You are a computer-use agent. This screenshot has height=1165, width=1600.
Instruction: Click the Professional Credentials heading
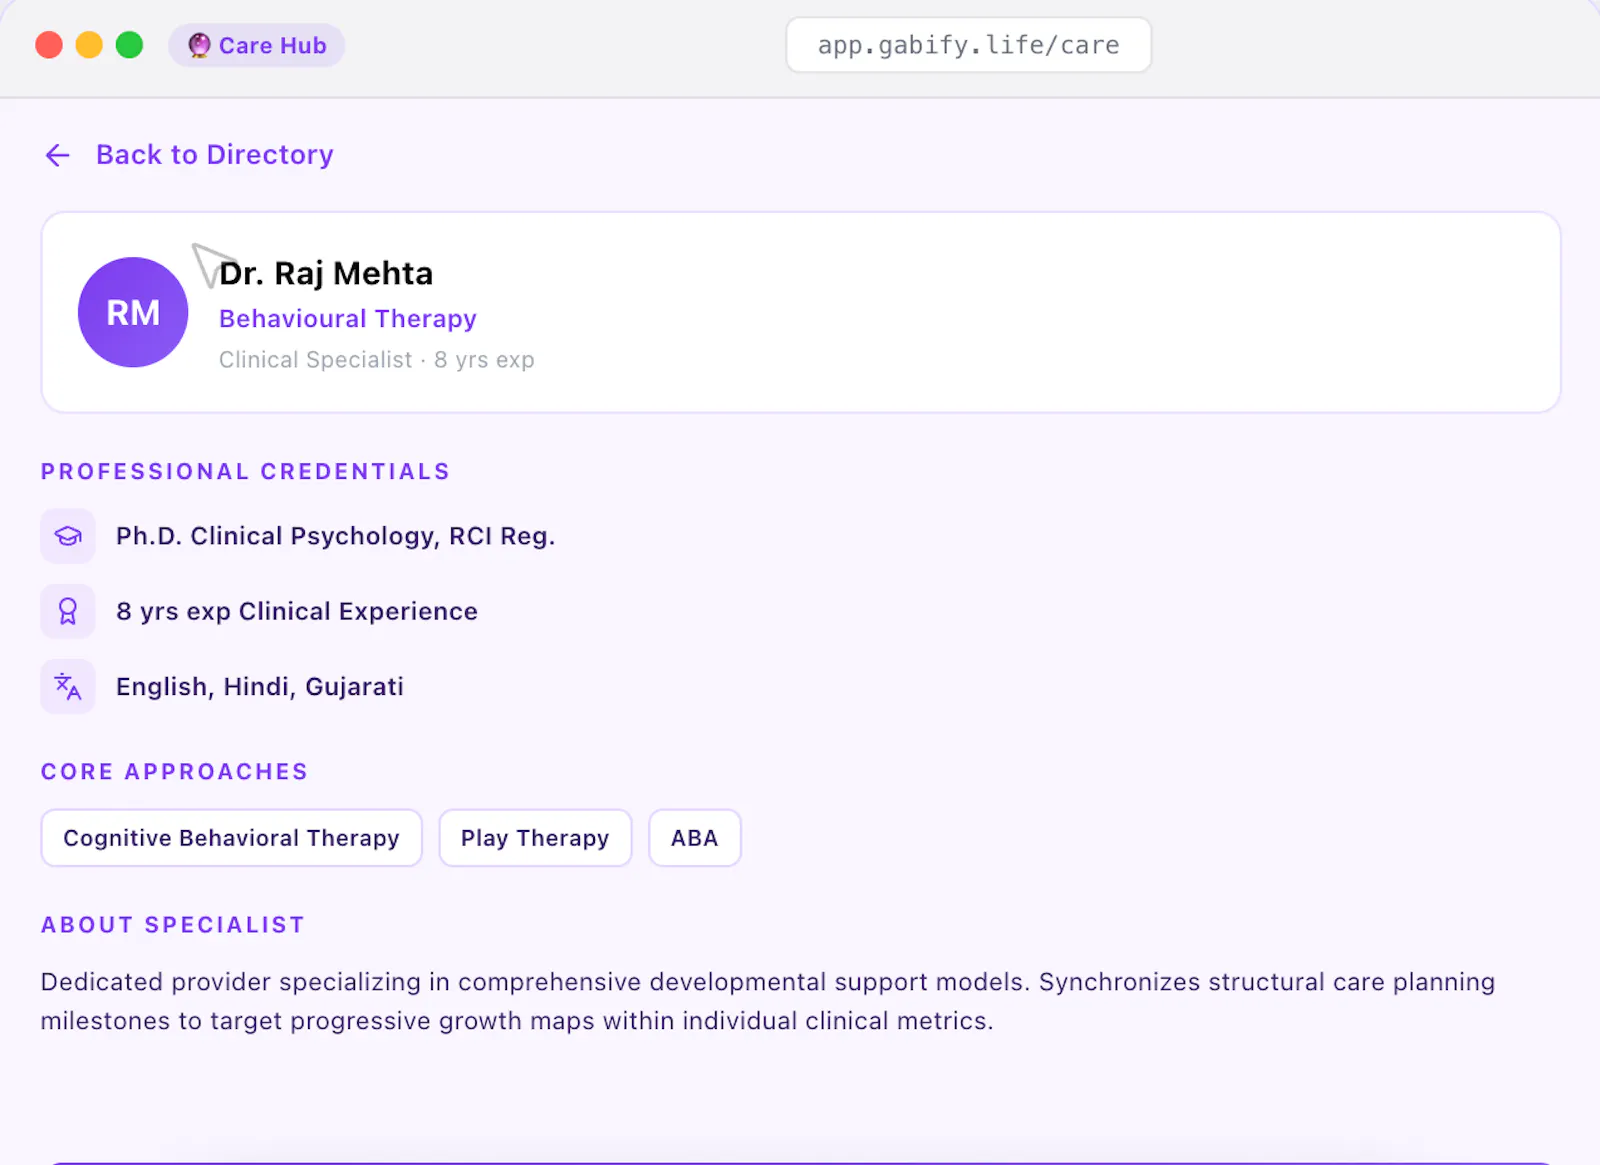(x=245, y=471)
